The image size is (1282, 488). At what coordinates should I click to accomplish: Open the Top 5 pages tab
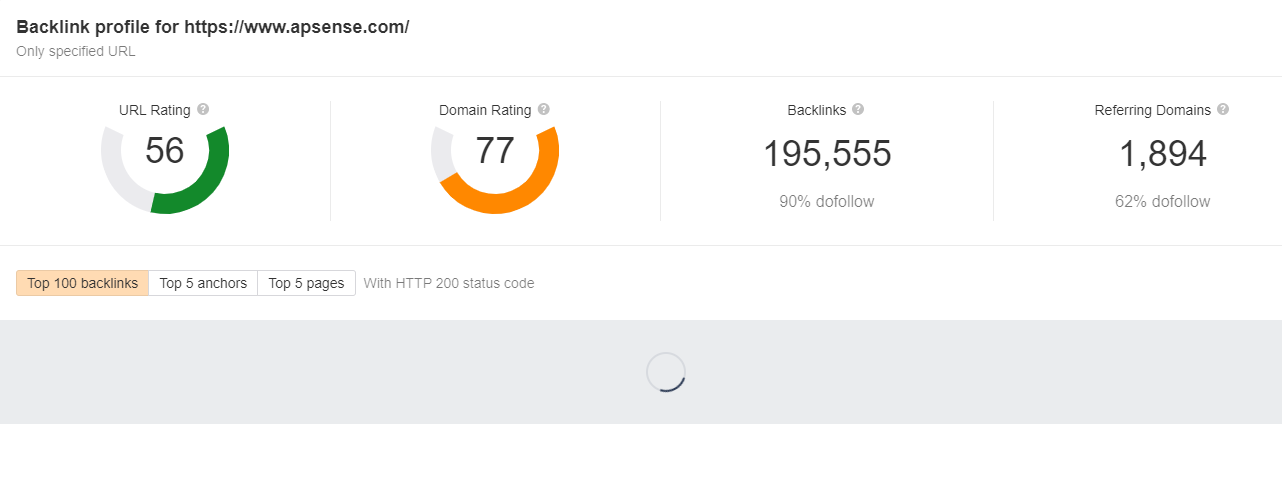tap(306, 283)
